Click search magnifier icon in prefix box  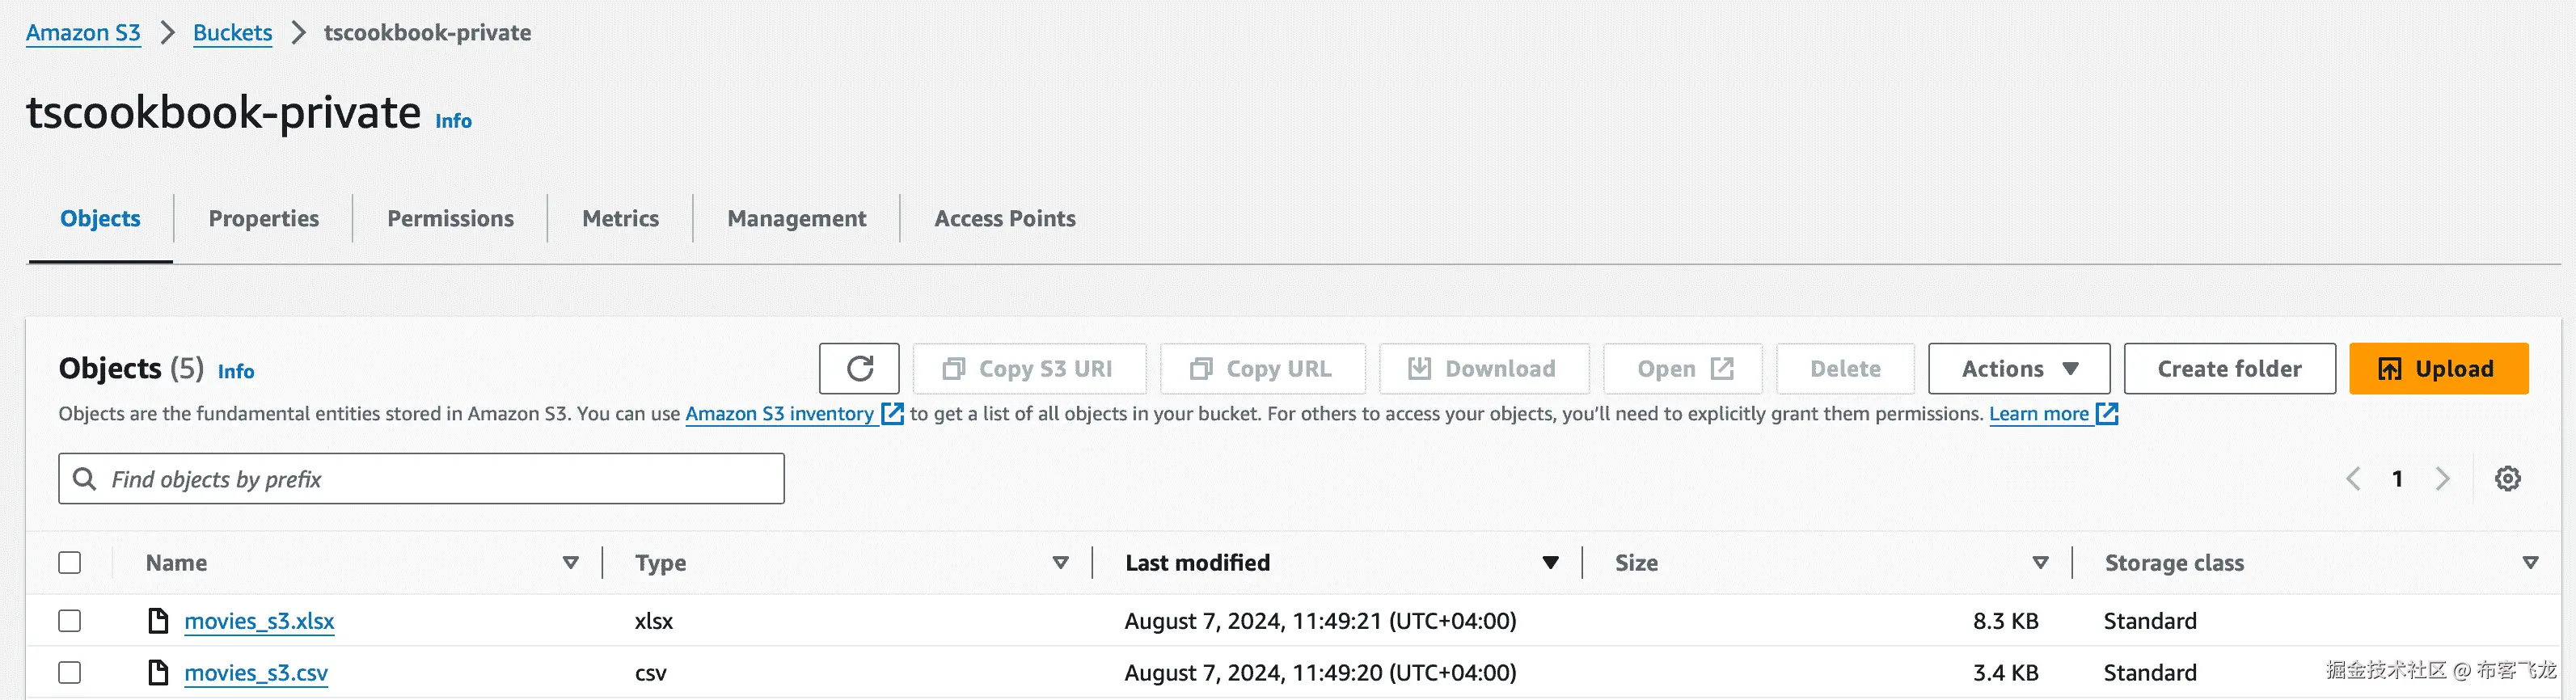(x=85, y=479)
